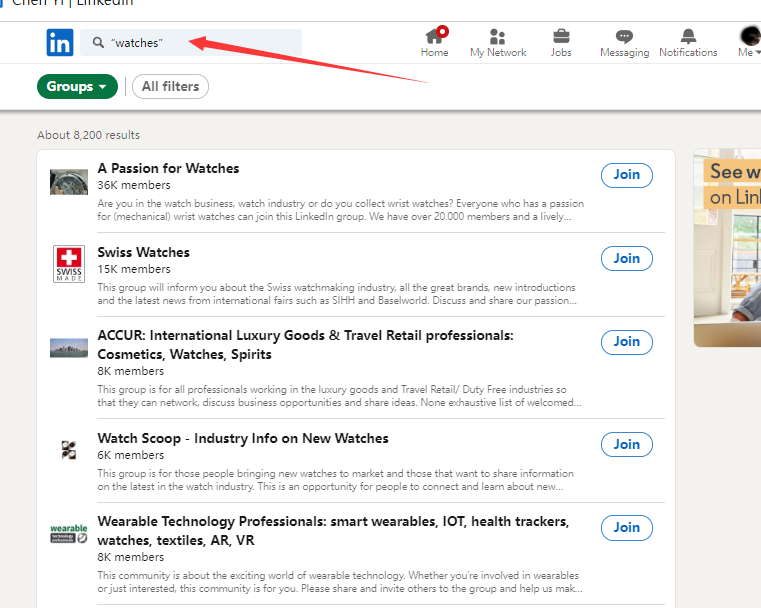The height and width of the screenshot is (608, 761).
Task: Click the Swiss Watches group description
Action: pyautogui.click(x=337, y=294)
